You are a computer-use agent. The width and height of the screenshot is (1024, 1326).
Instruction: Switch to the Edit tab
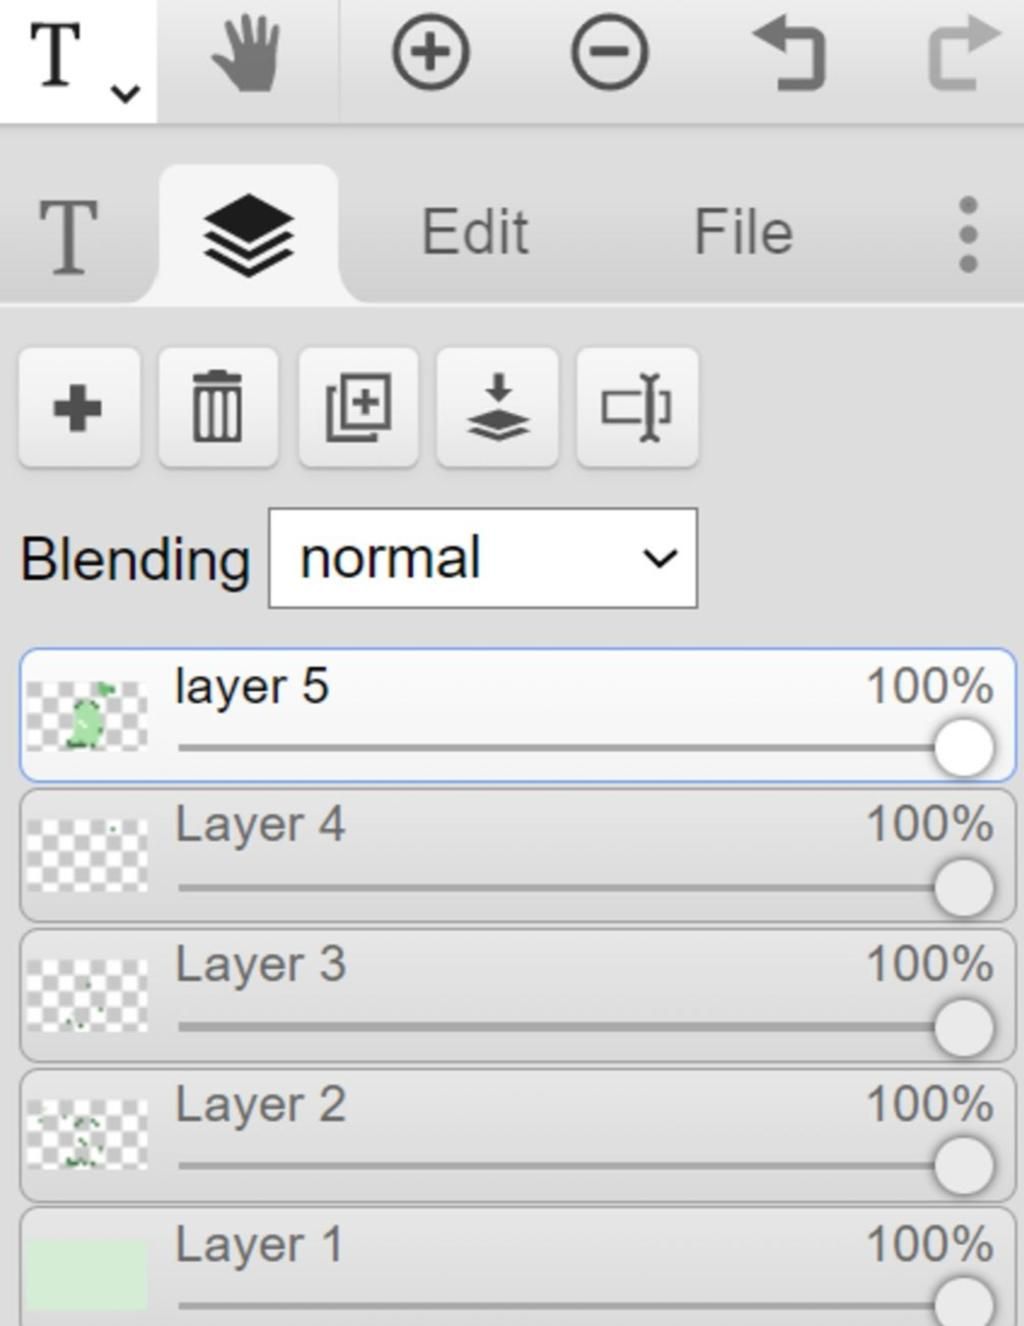[x=475, y=232]
